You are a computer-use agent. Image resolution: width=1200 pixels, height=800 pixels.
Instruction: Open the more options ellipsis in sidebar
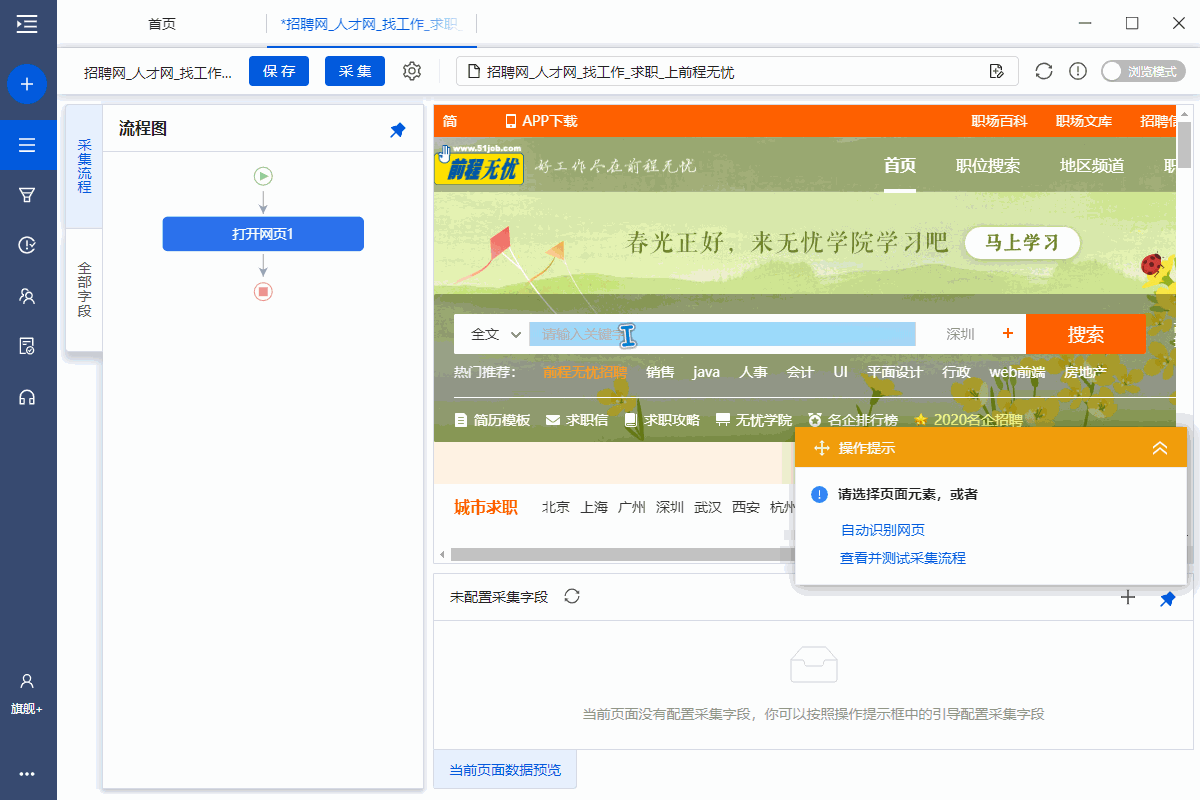coord(27,773)
